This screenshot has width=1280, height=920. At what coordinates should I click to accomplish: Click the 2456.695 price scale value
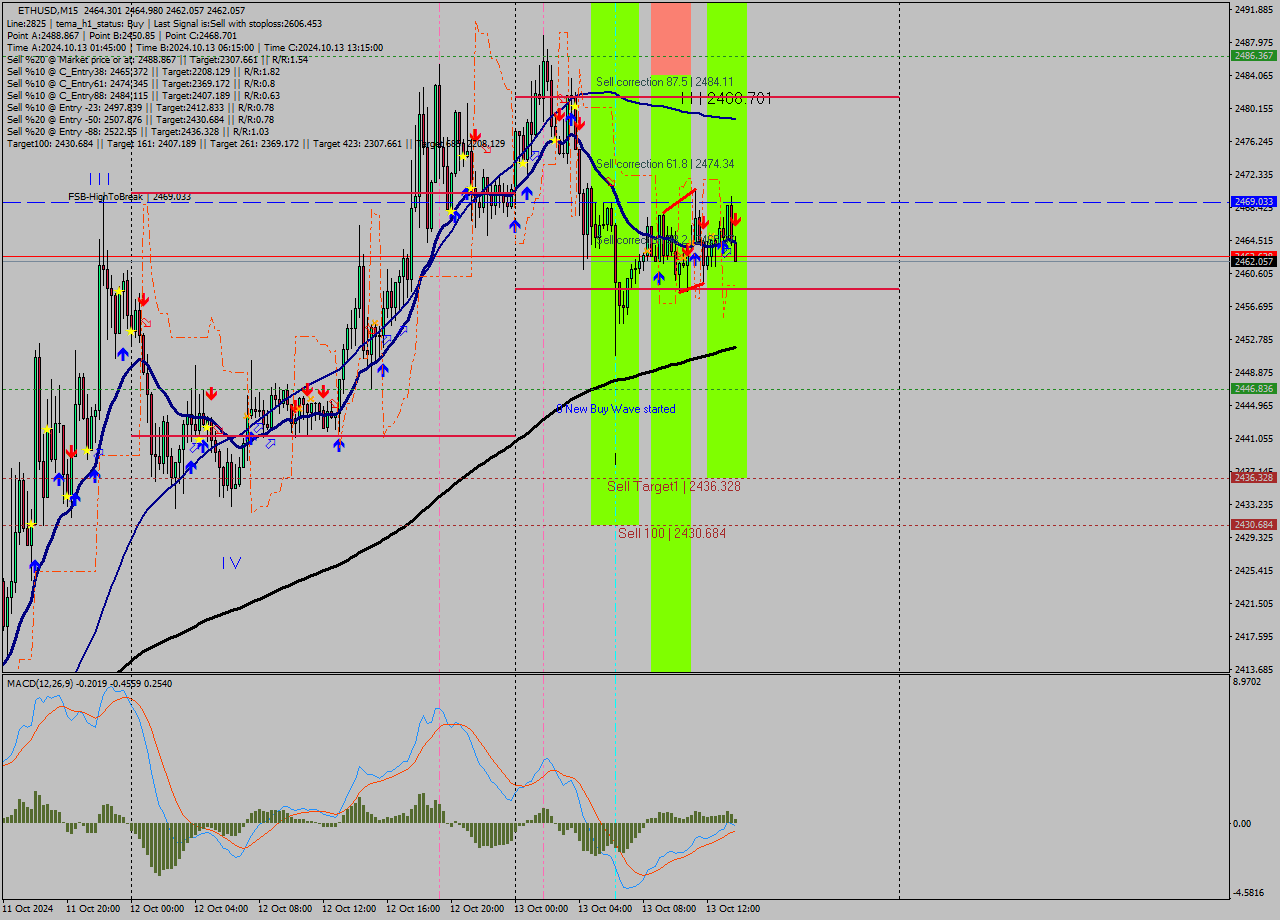(x=1254, y=307)
